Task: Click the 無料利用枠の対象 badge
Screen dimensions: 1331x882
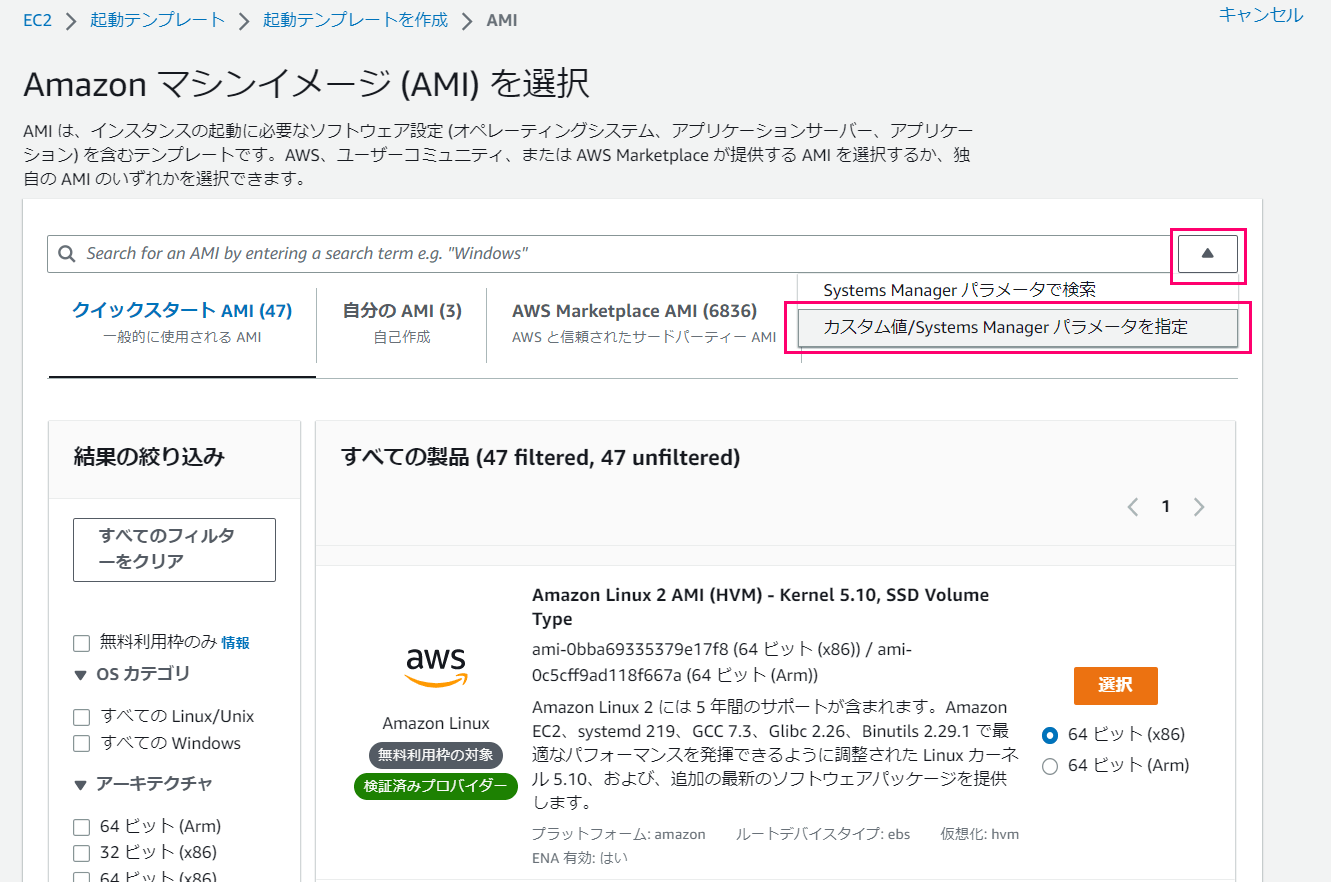Action: [435, 755]
